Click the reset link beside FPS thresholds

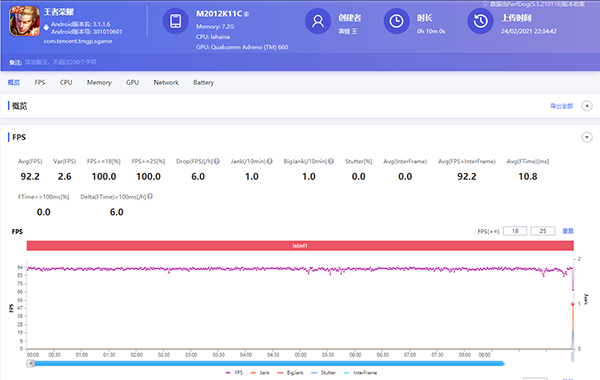568,231
